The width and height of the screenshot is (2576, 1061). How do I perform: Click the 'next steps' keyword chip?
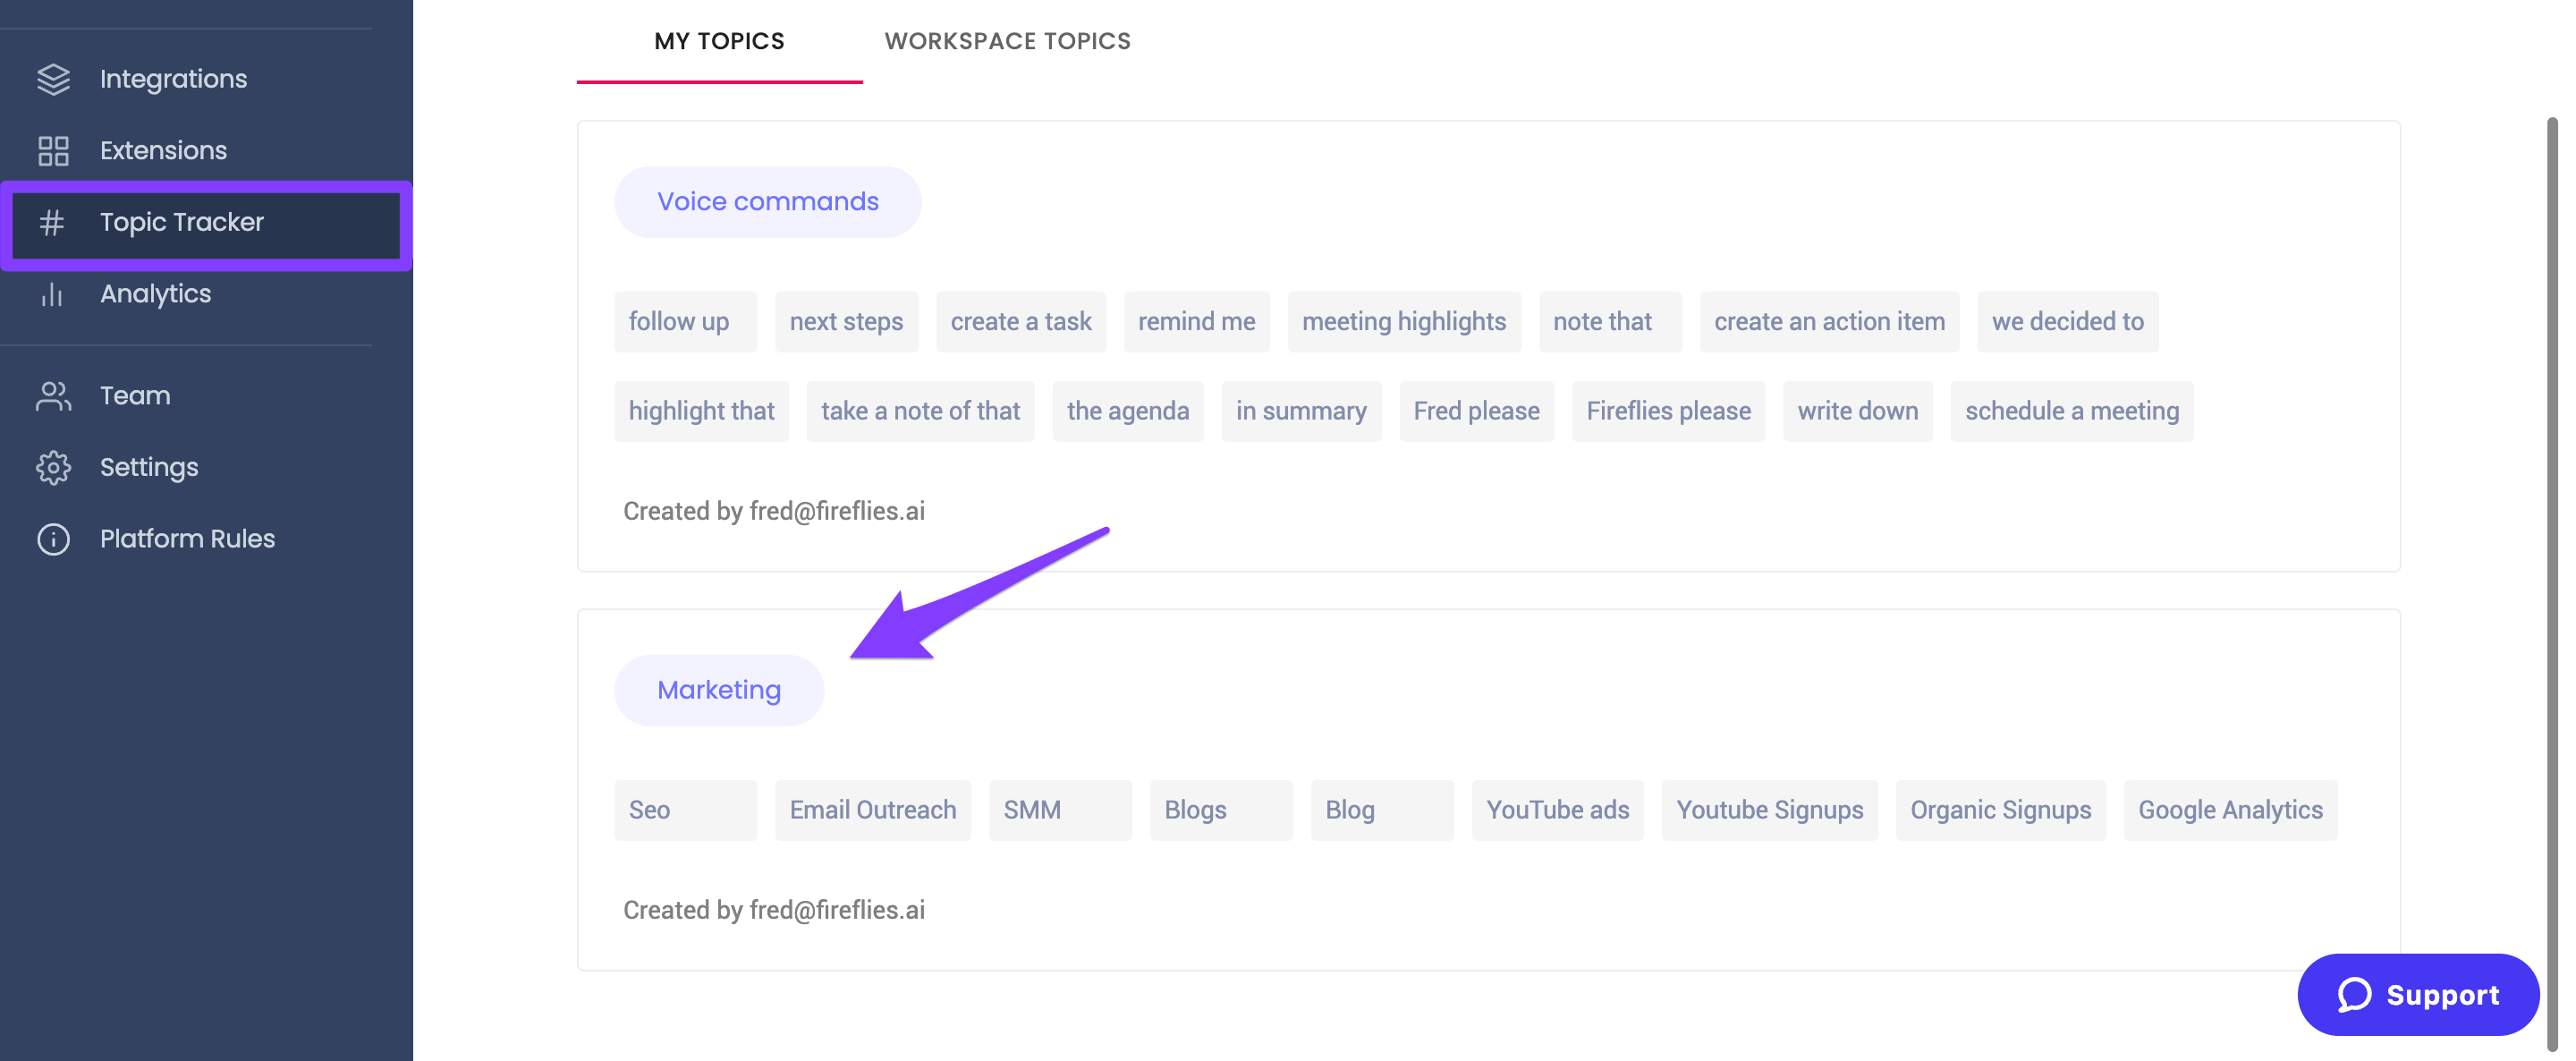coord(846,322)
